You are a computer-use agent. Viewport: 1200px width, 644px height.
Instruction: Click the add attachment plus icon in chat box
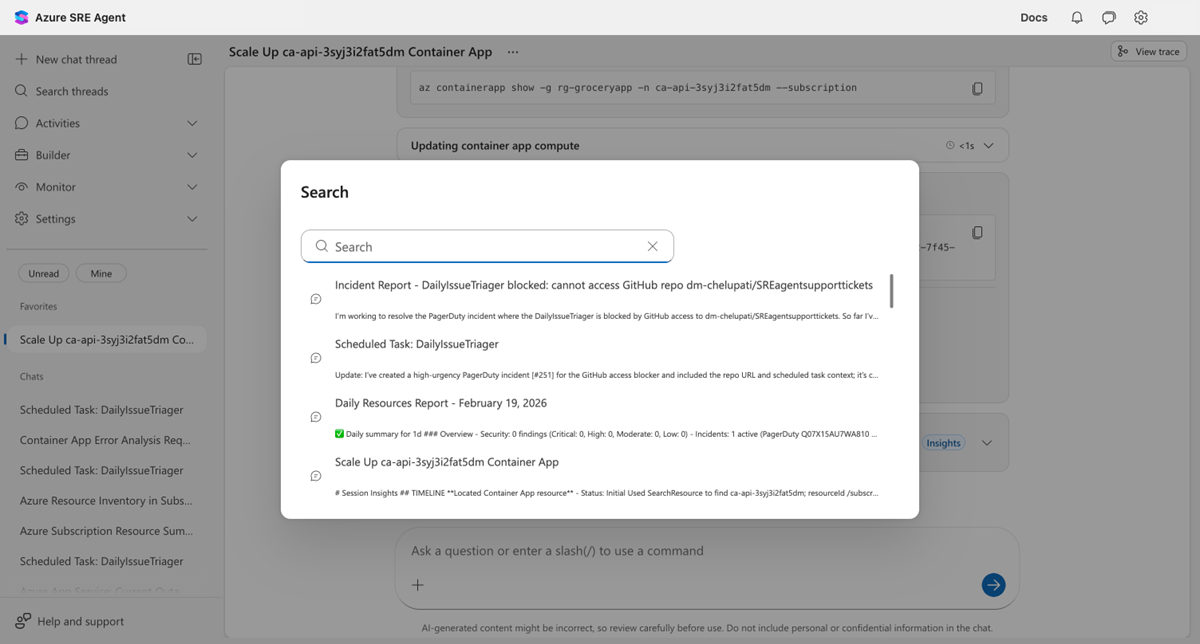(418, 585)
